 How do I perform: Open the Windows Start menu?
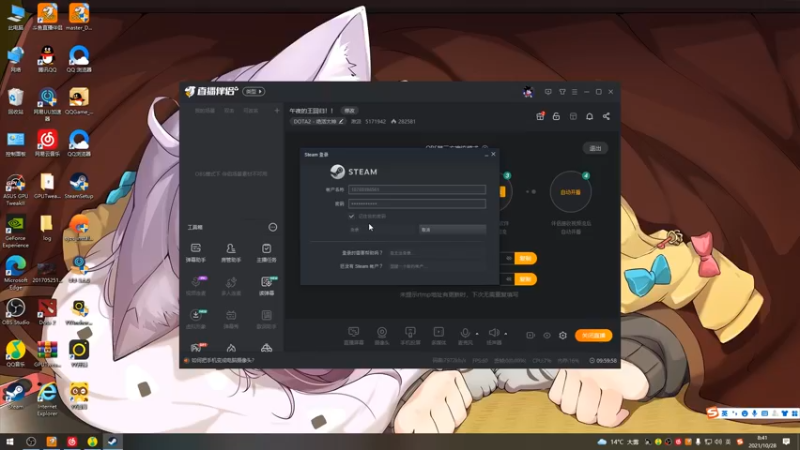(10, 441)
